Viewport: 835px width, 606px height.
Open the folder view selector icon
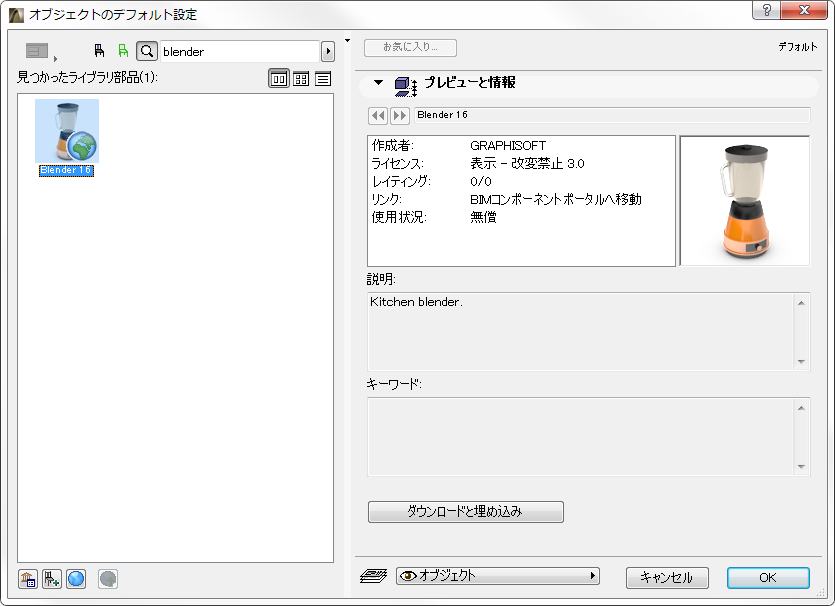(x=37, y=51)
